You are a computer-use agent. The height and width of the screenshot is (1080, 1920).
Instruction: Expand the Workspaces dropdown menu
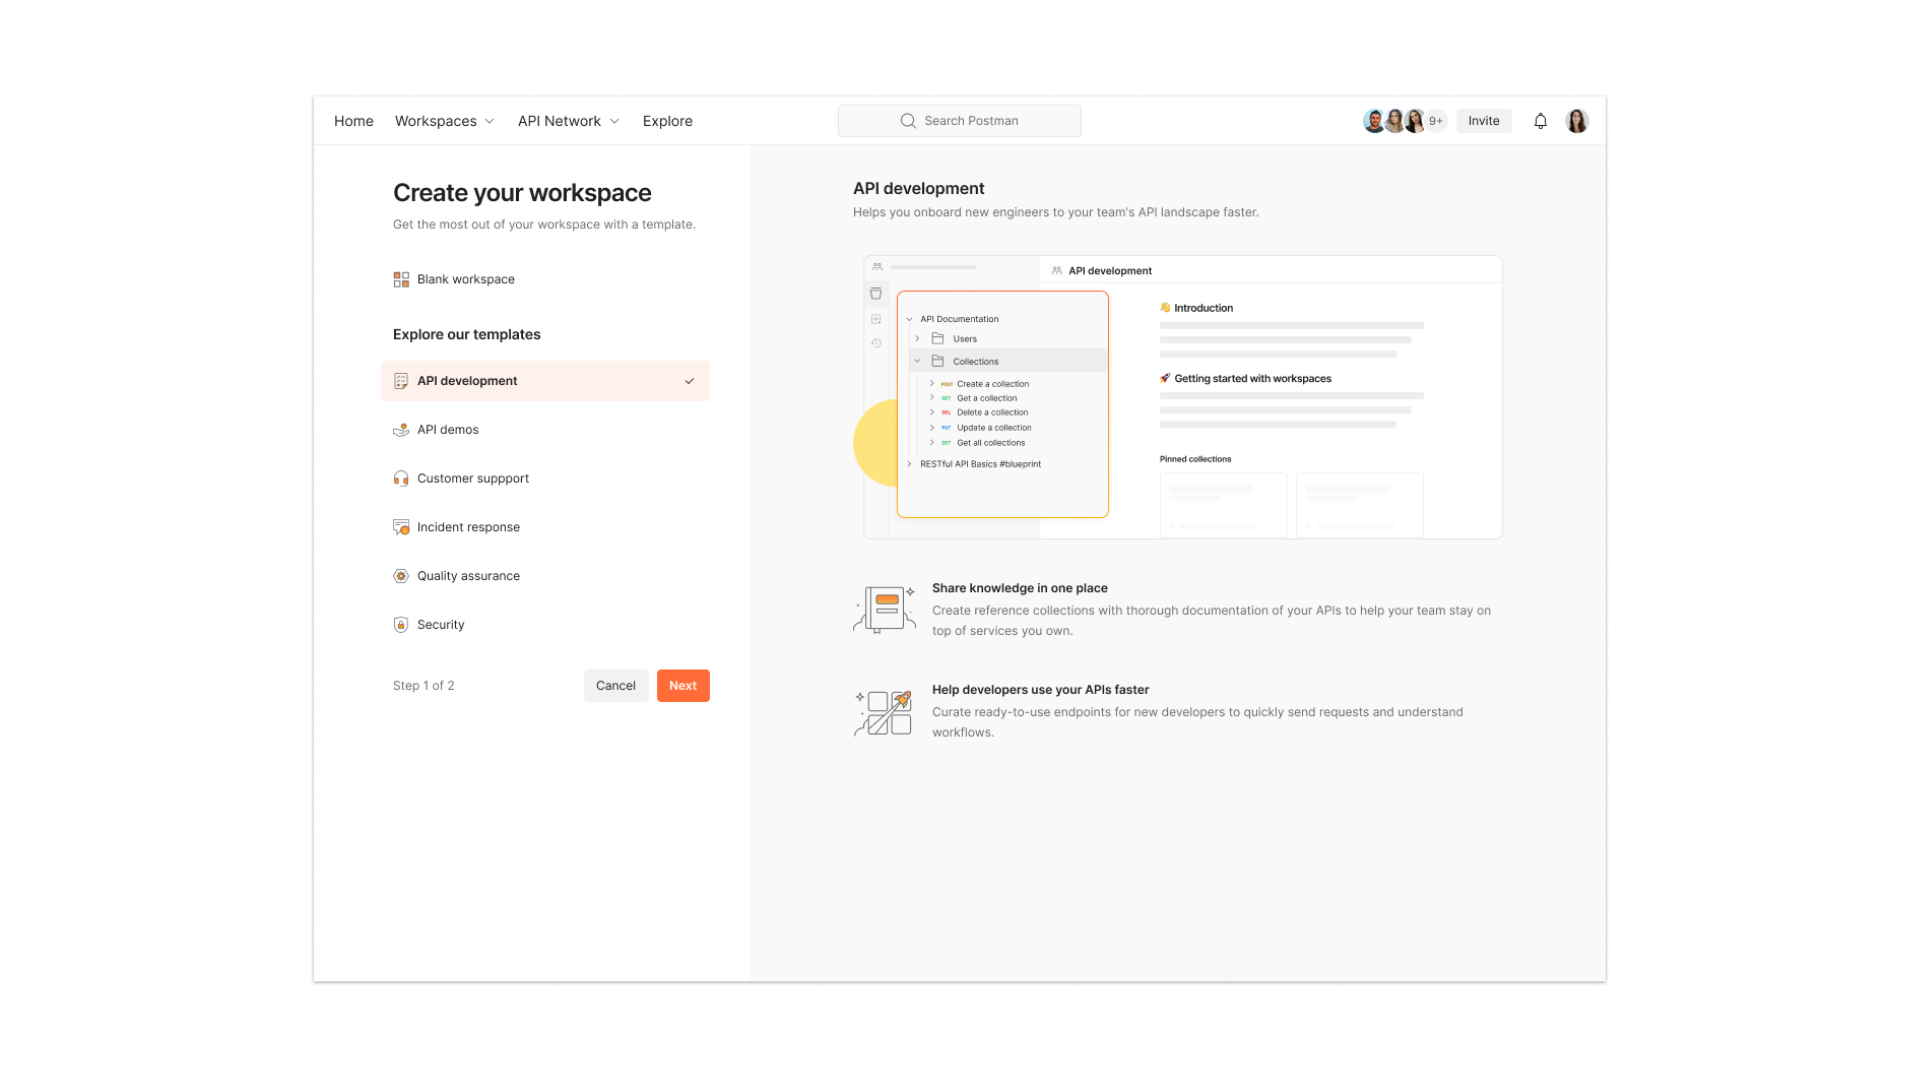coord(444,121)
